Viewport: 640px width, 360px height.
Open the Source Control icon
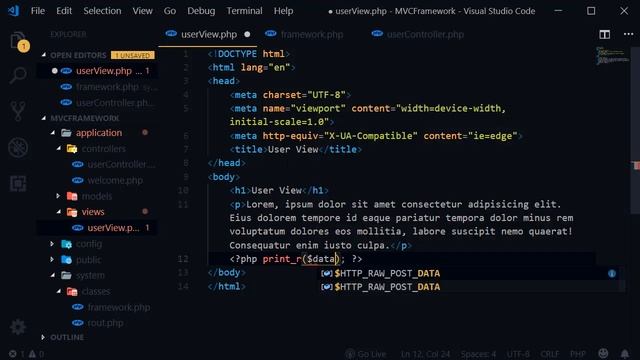[x=18, y=111]
